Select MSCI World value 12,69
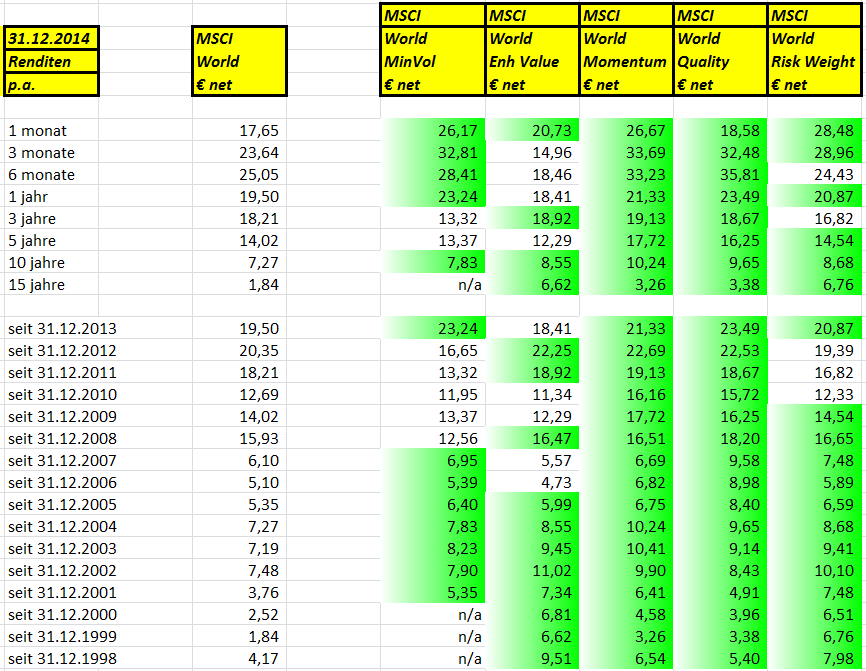The width and height of the screenshot is (866, 671). point(259,395)
